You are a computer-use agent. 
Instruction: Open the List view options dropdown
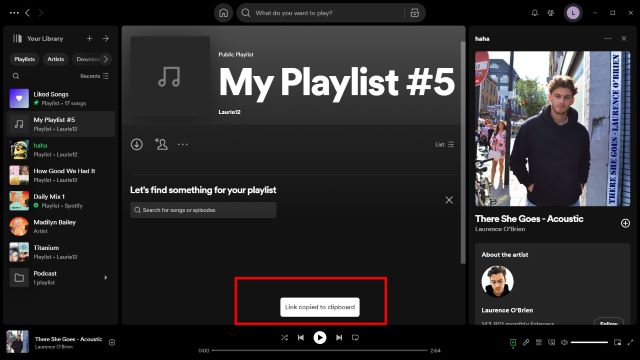tap(444, 144)
